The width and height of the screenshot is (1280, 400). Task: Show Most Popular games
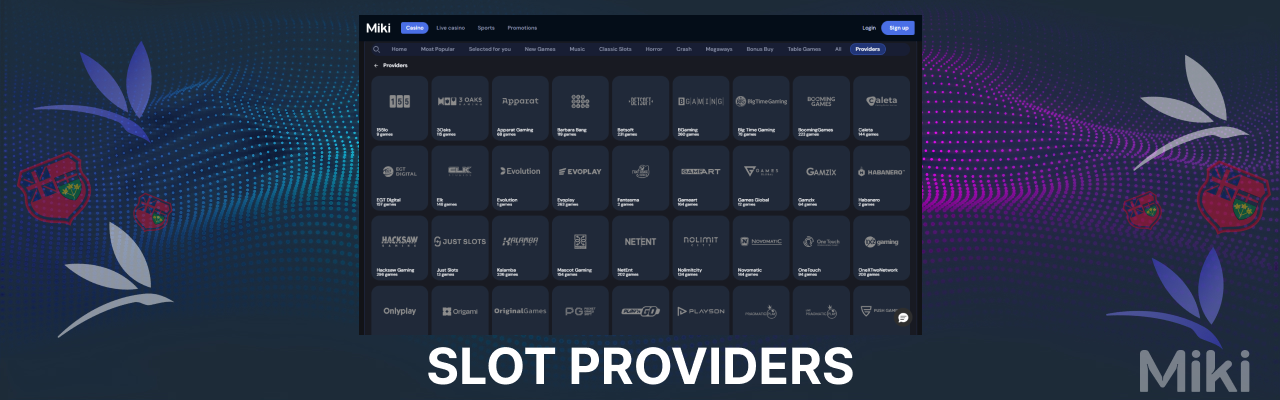point(438,49)
